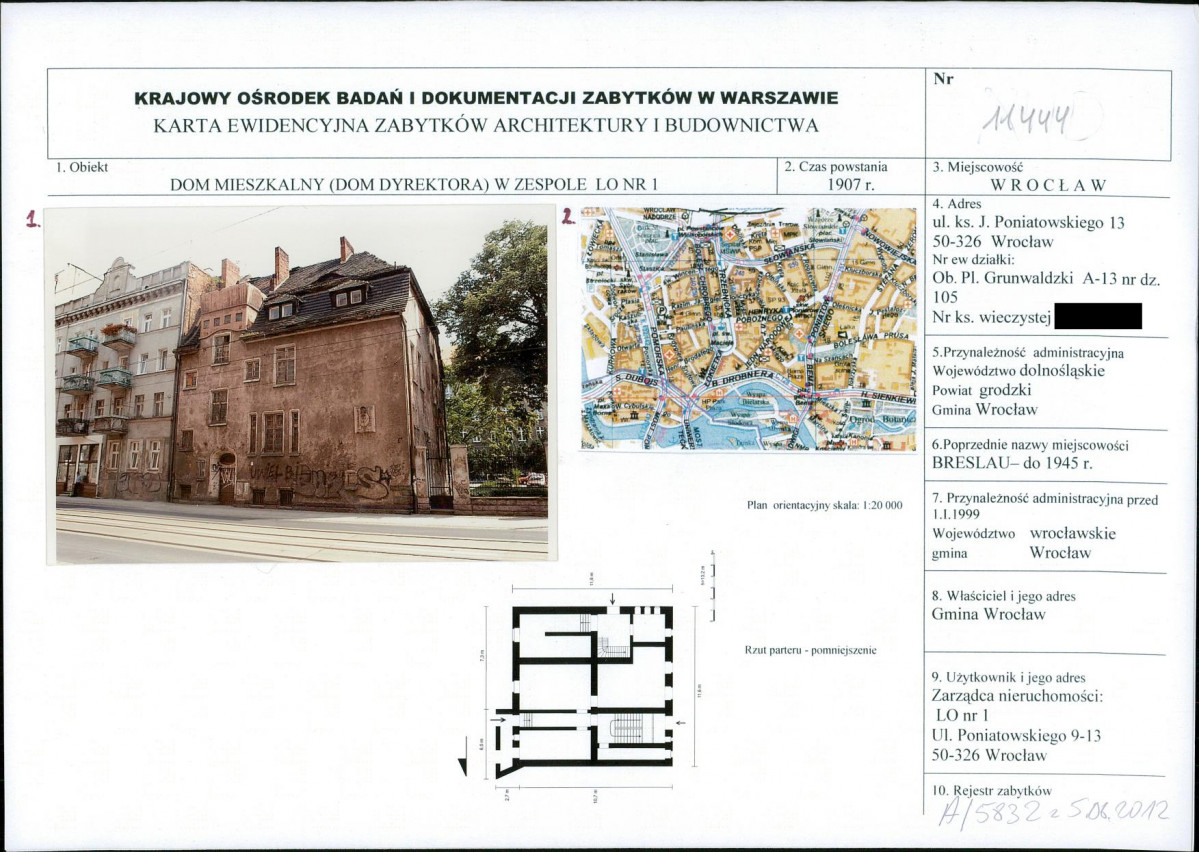Click the building photograph

pyautogui.click(x=301, y=384)
